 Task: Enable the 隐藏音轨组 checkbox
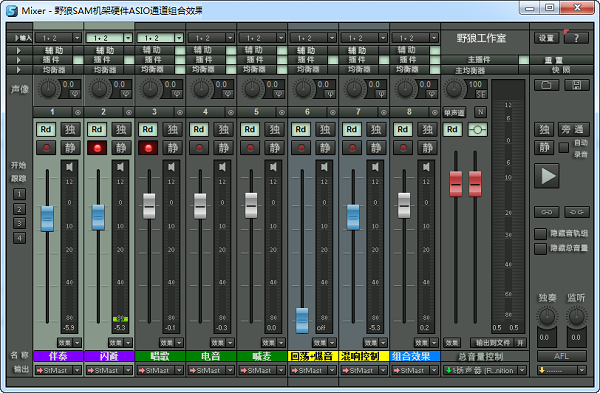click(x=540, y=233)
